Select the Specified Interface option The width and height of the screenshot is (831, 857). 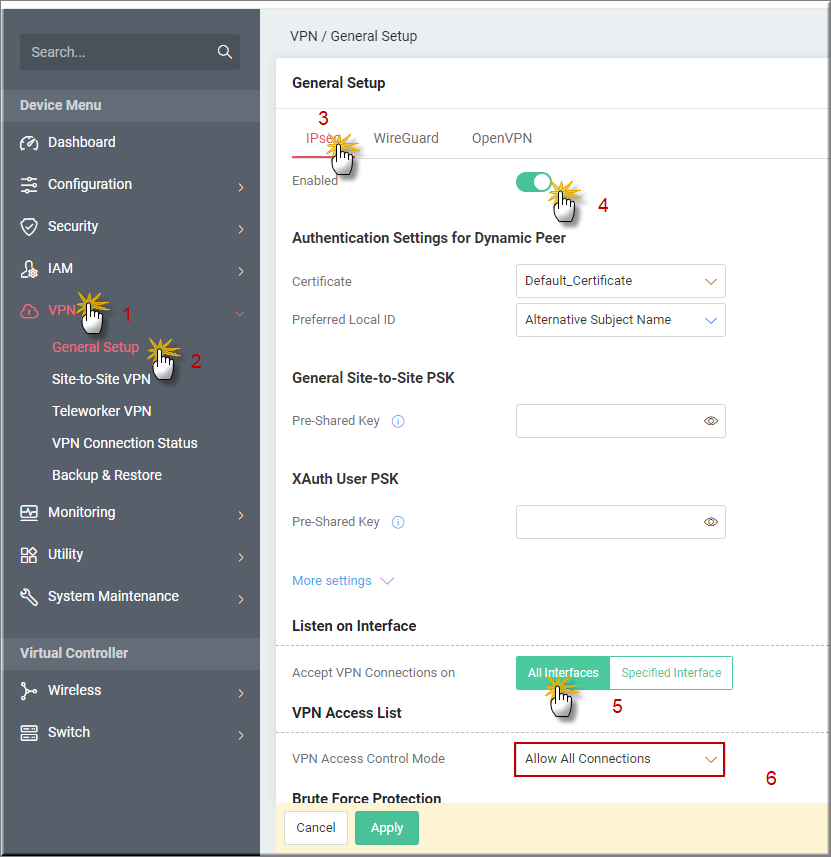point(671,673)
